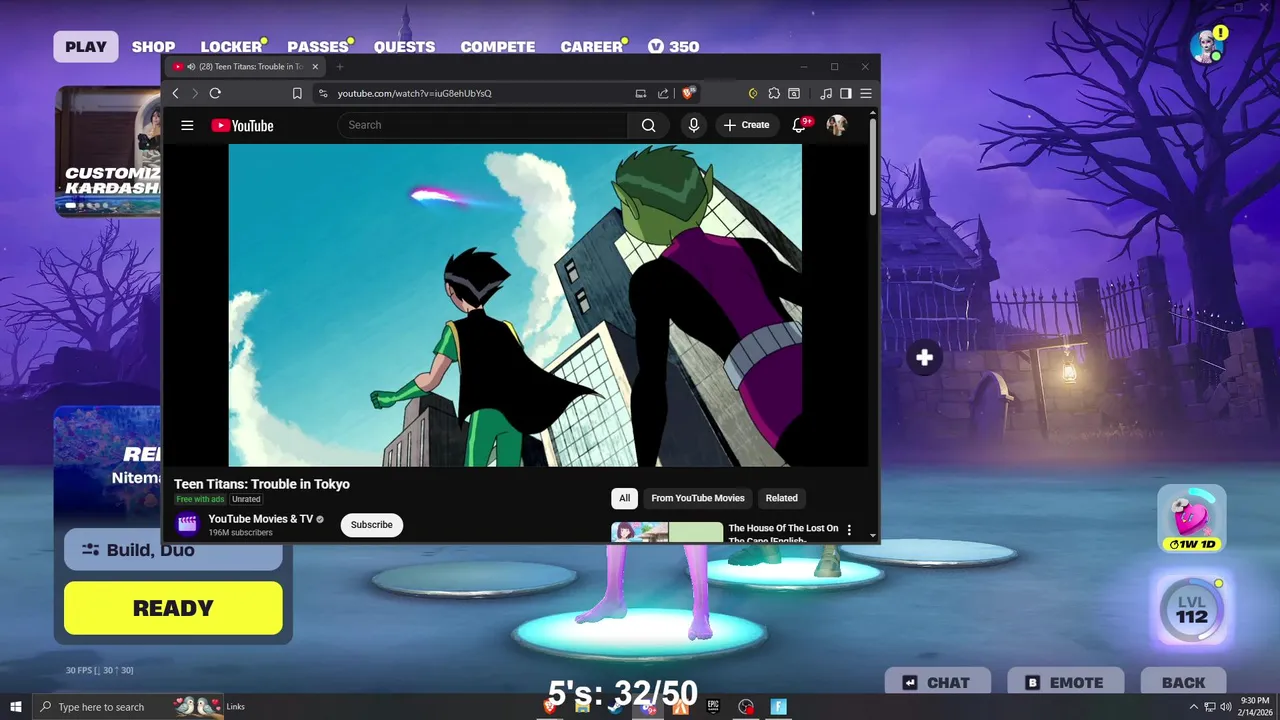Screen dimensions: 1280x720
Task: Open the LVL 112 level progress ring
Action: pyautogui.click(x=1191, y=609)
